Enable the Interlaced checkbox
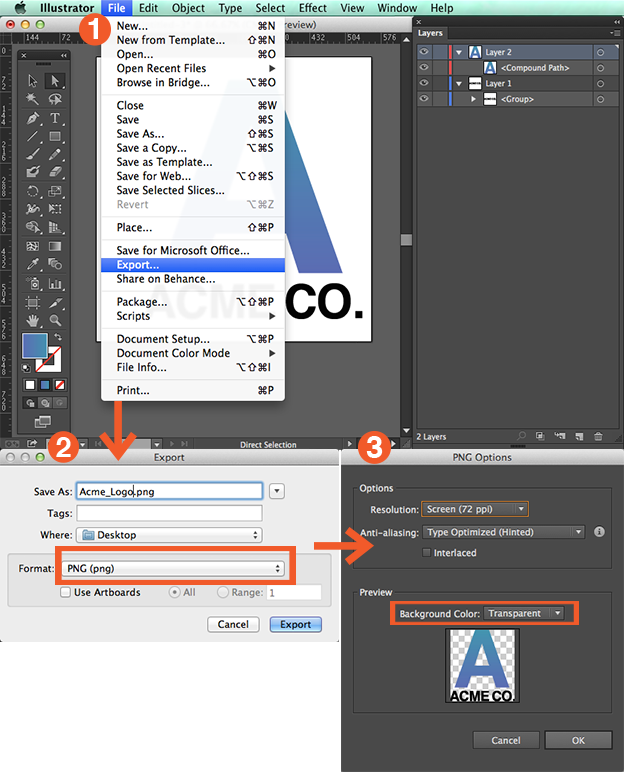Image resolution: width=624 pixels, height=772 pixels. click(427, 553)
